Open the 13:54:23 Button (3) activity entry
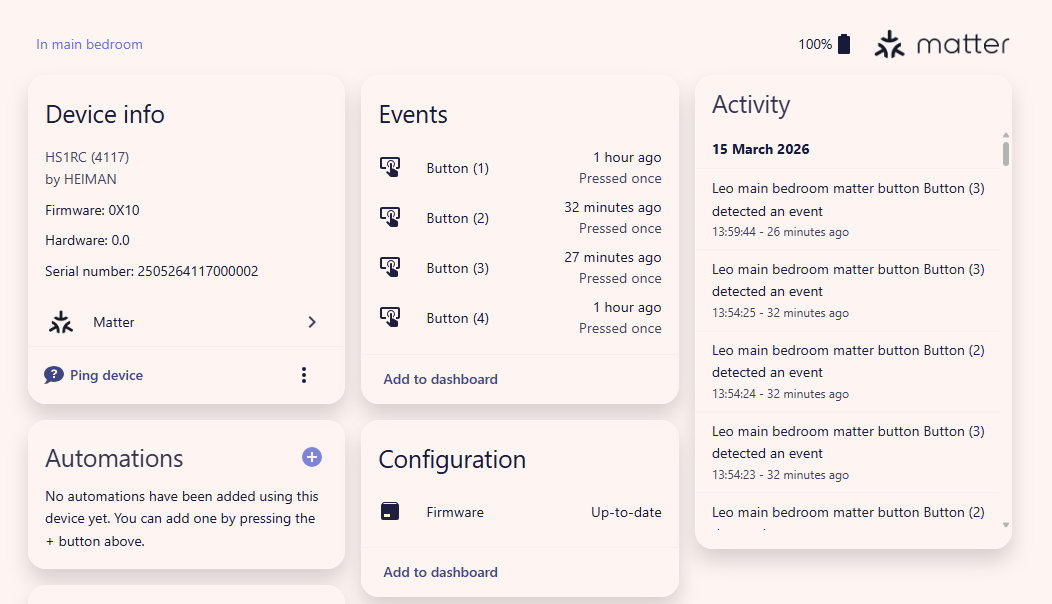1052x604 pixels. click(x=848, y=452)
